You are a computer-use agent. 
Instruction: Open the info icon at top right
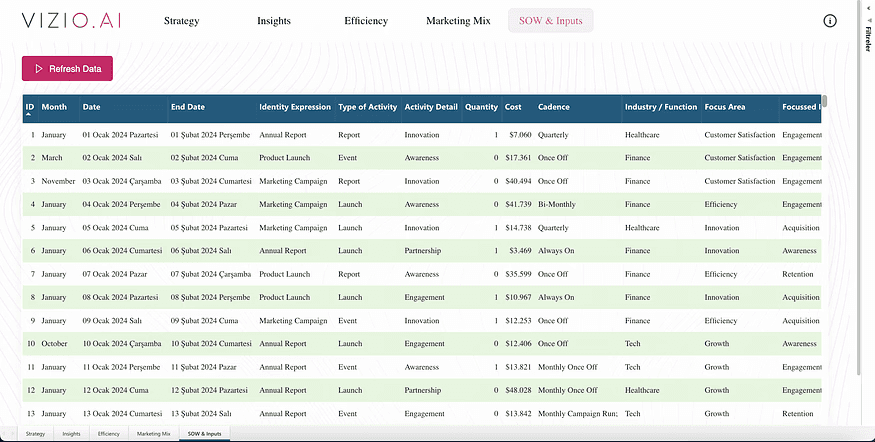coord(830,21)
